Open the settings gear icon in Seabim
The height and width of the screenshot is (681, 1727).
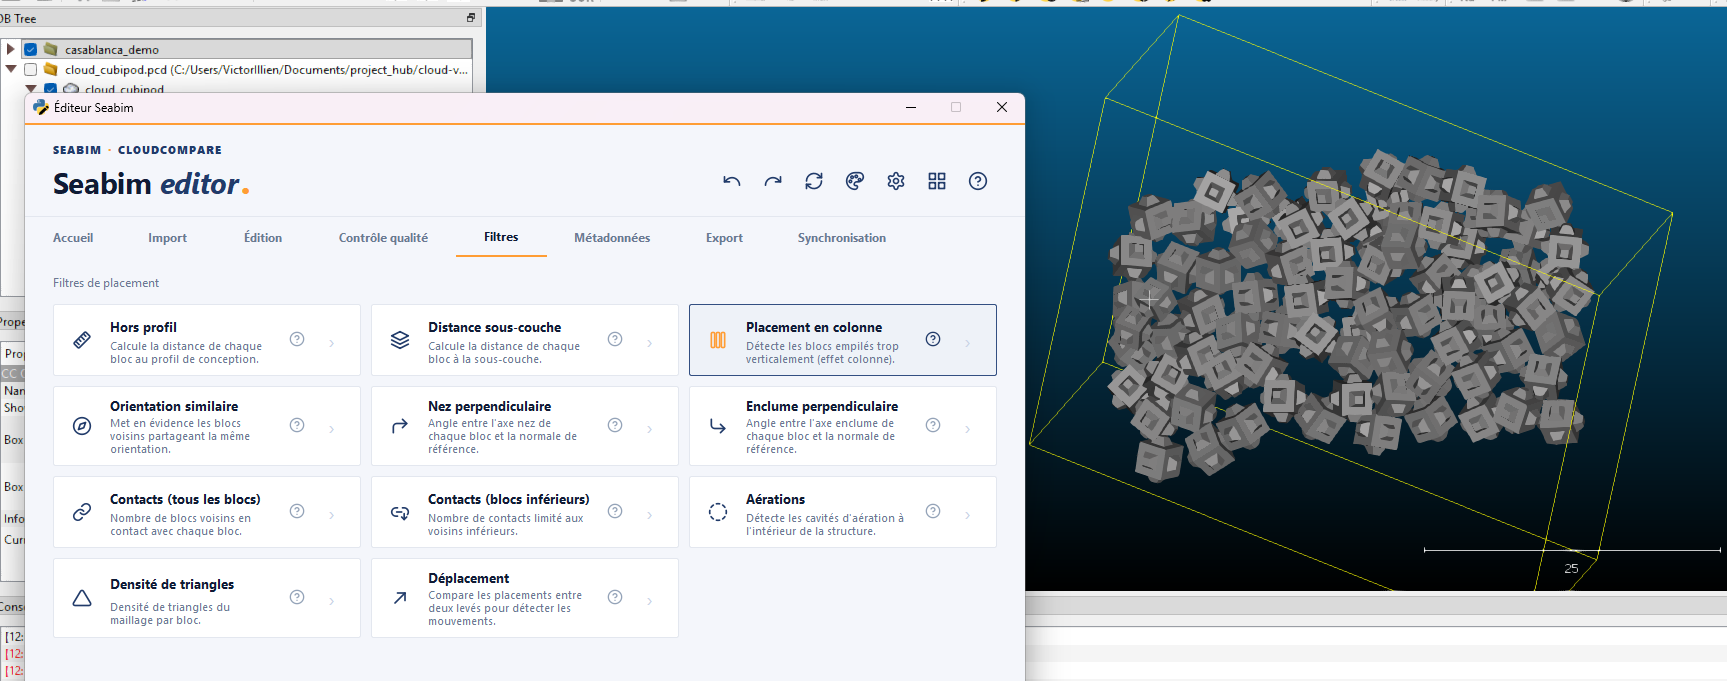tap(896, 181)
